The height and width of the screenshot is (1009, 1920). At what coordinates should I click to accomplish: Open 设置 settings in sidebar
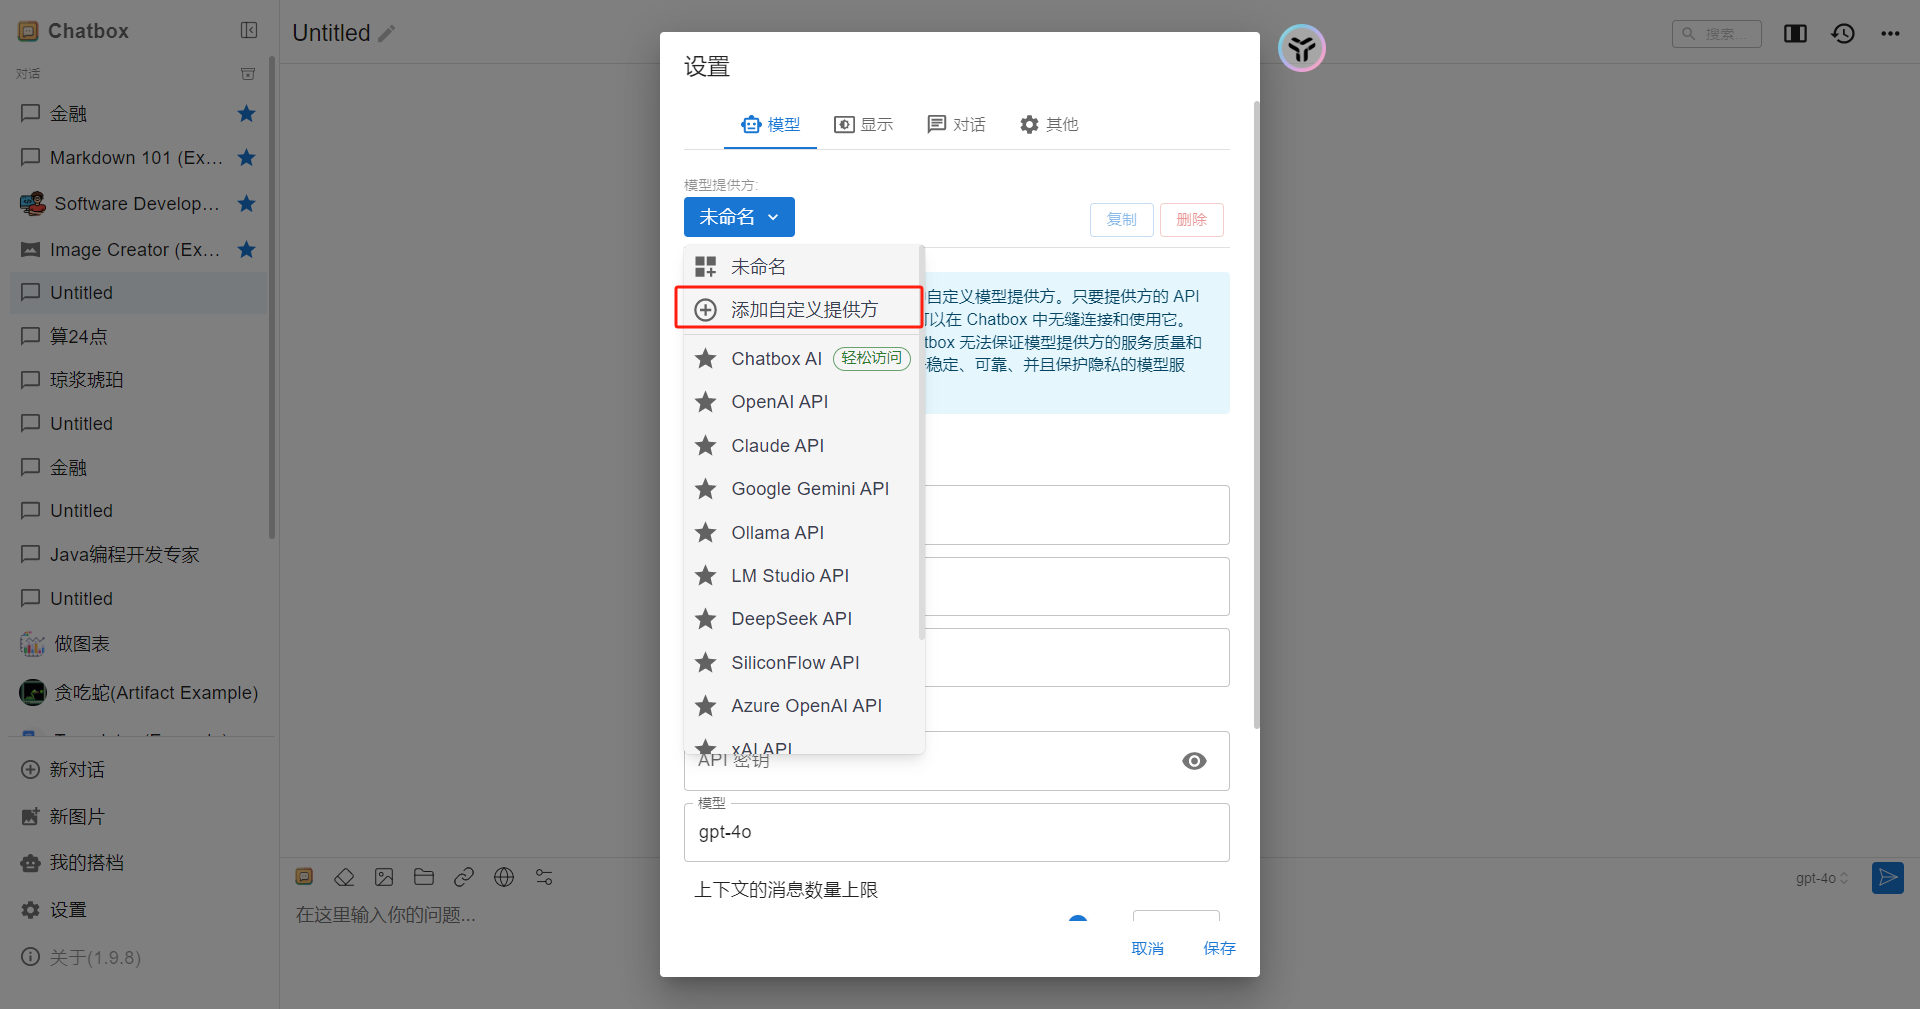click(138, 910)
